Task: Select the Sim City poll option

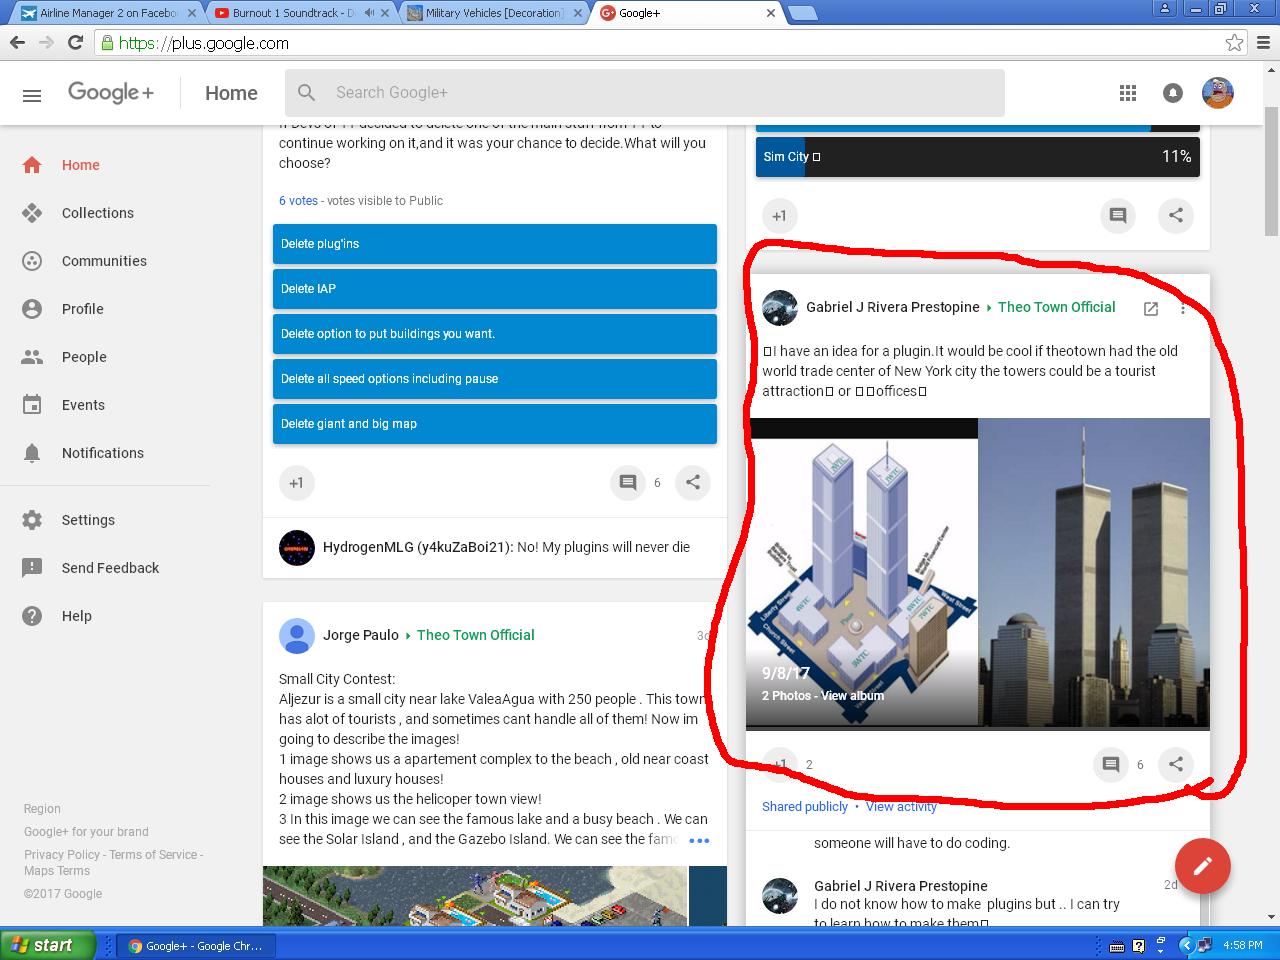Action: tap(978, 157)
